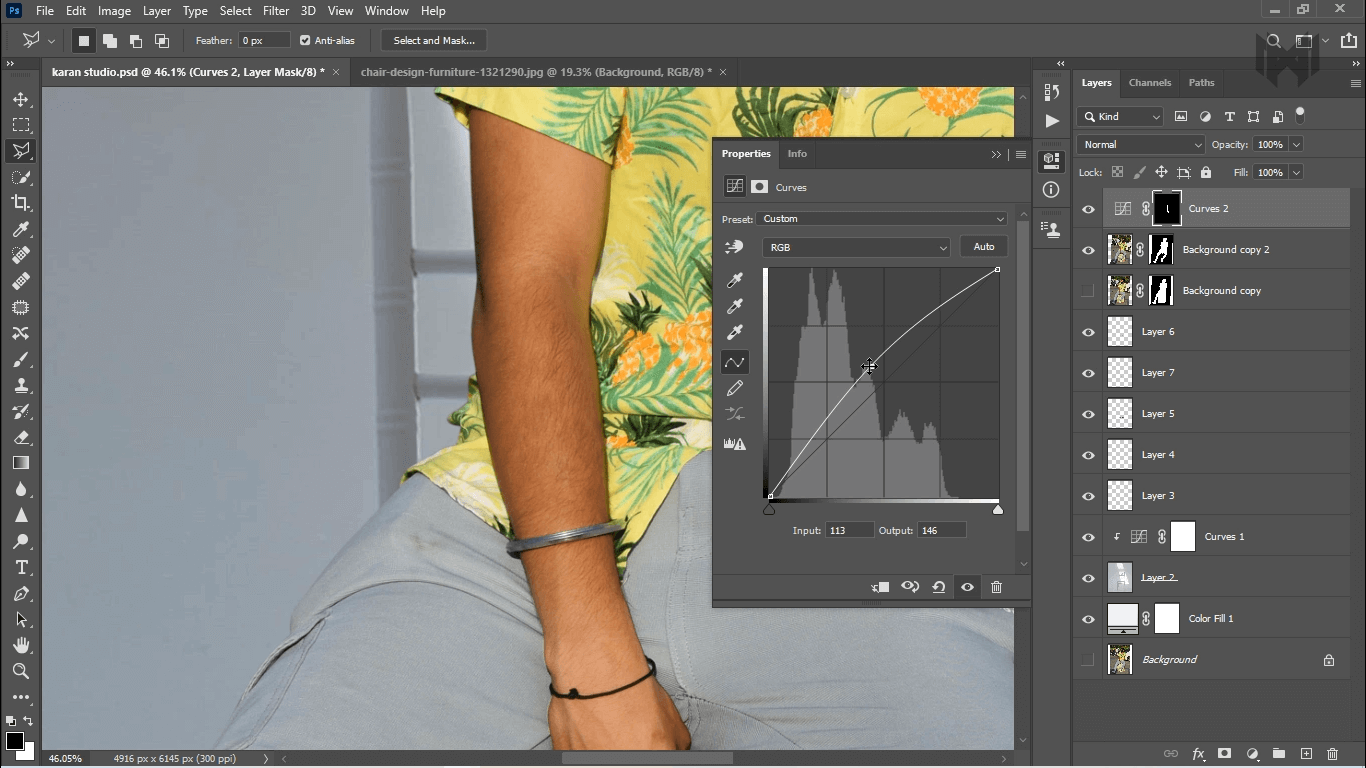Open the Image menu
Image resolution: width=1366 pixels, height=768 pixels.
tap(114, 11)
